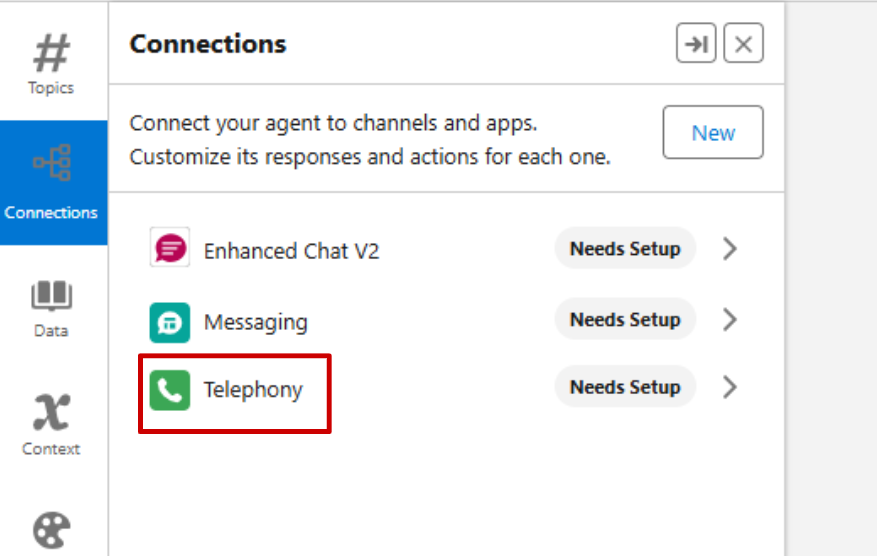The height and width of the screenshot is (556, 877).
Task: Expand the Enhanced Chat V2 chevron
Action: click(x=730, y=249)
